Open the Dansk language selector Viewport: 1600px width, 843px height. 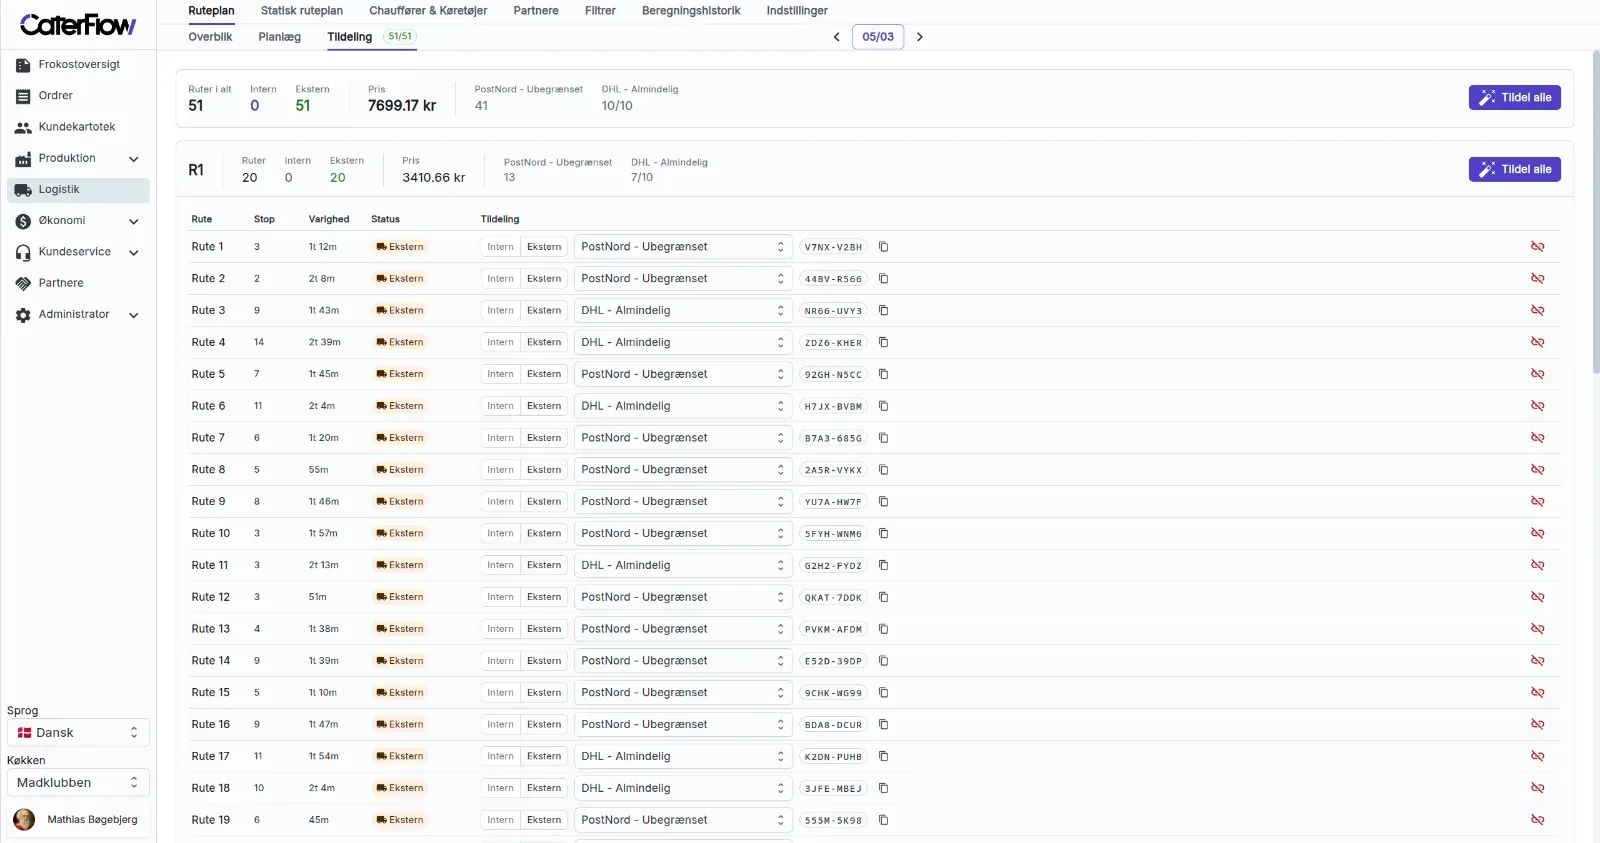coord(78,733)
